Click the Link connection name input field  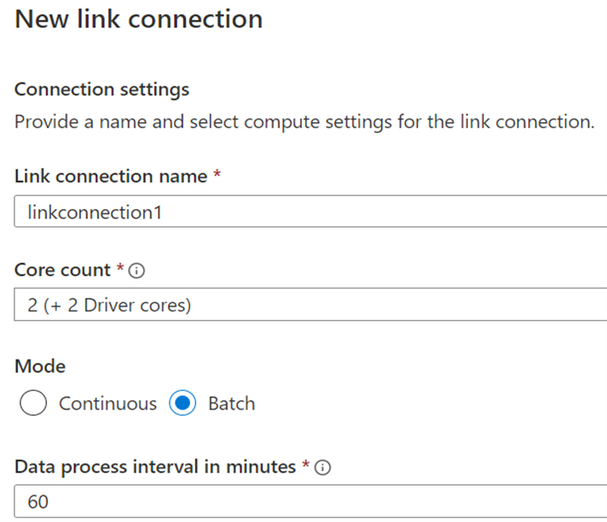pos(310,211)
